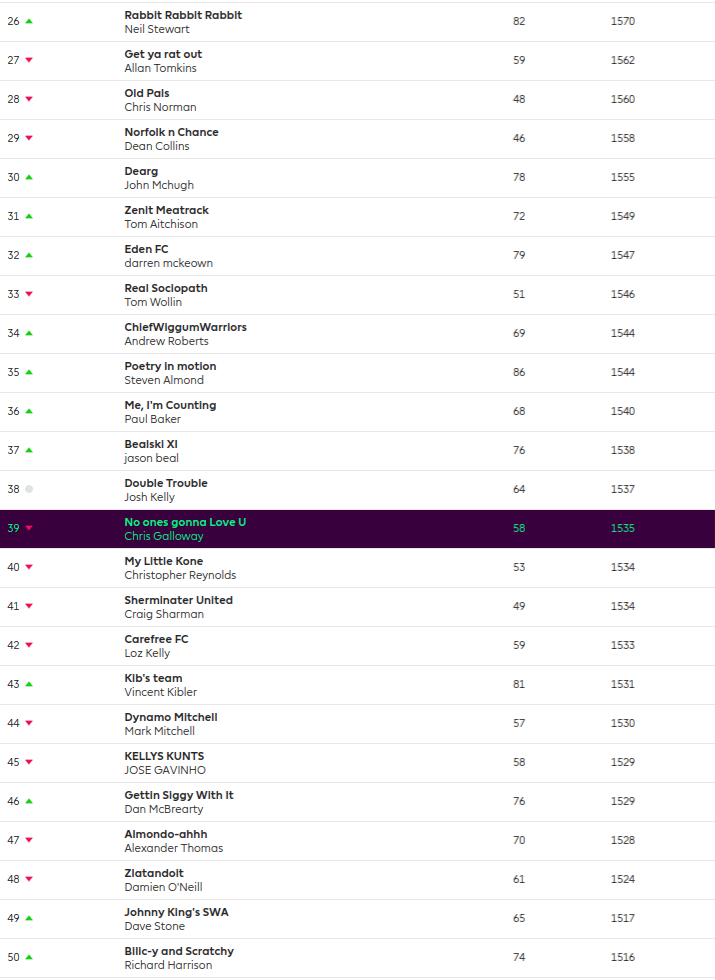View the Sherminater United team

178,600
